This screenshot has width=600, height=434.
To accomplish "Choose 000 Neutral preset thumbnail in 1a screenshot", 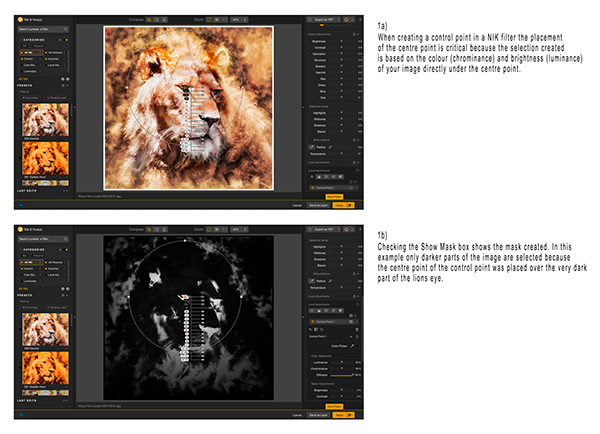I will [x=45, y=119].
